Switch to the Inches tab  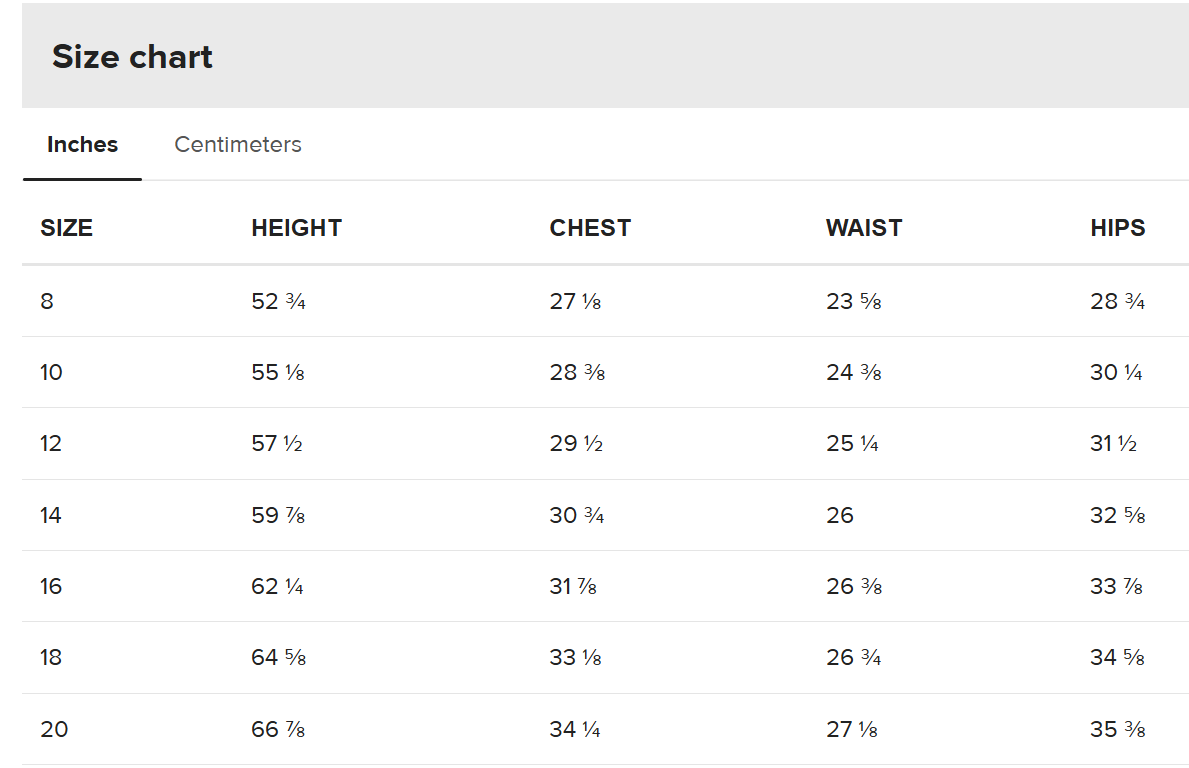(82, 145)
